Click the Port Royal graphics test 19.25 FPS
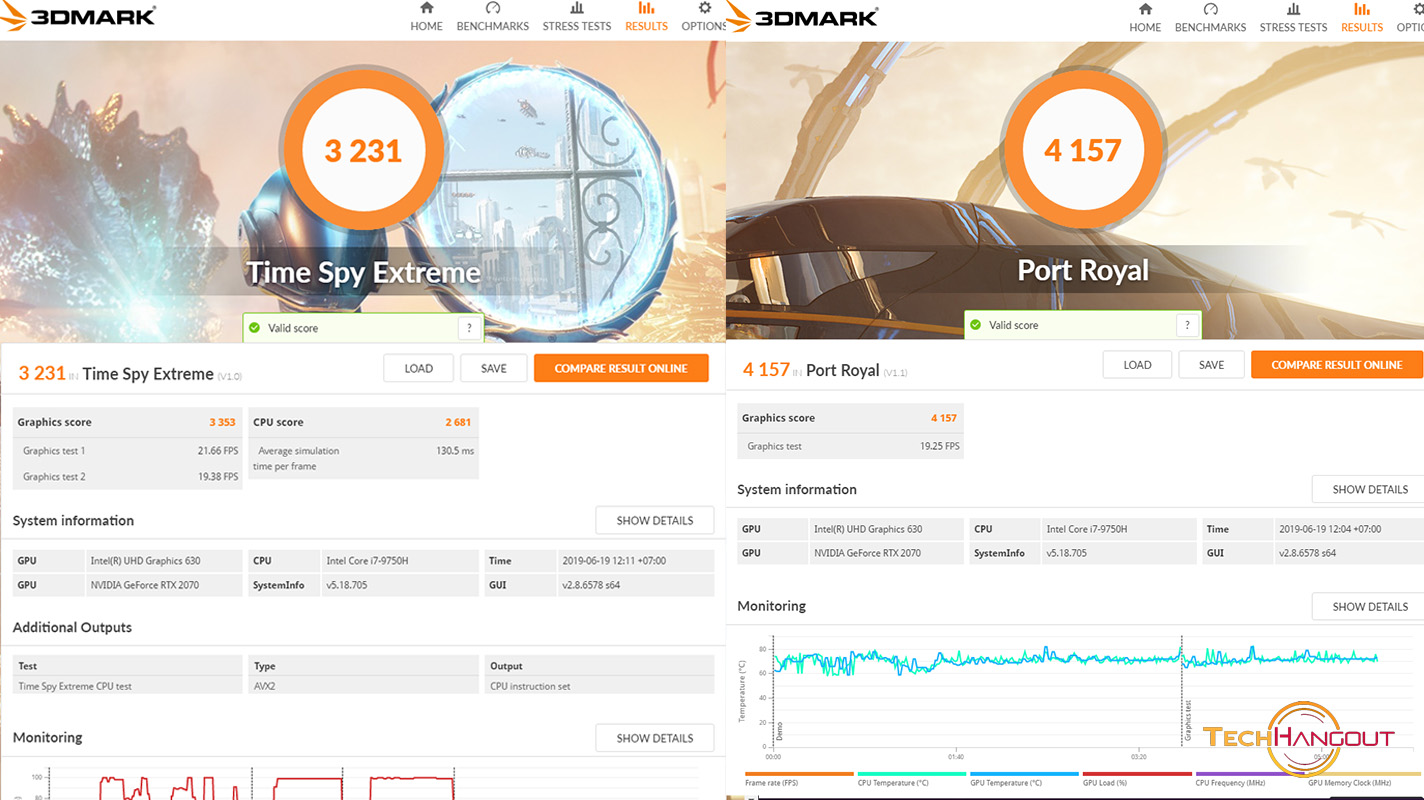The height and width of the screenshot is (800, 1424). coord(939,446)
